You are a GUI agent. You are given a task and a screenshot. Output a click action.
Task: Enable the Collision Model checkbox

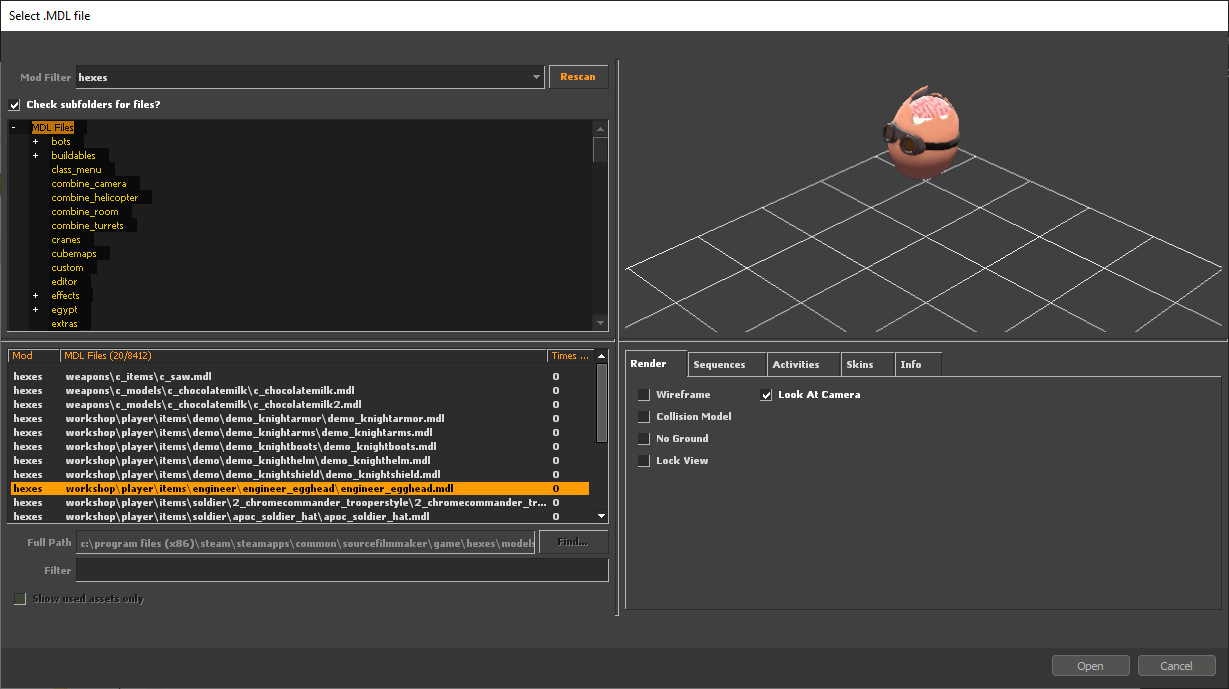point(643,417)
